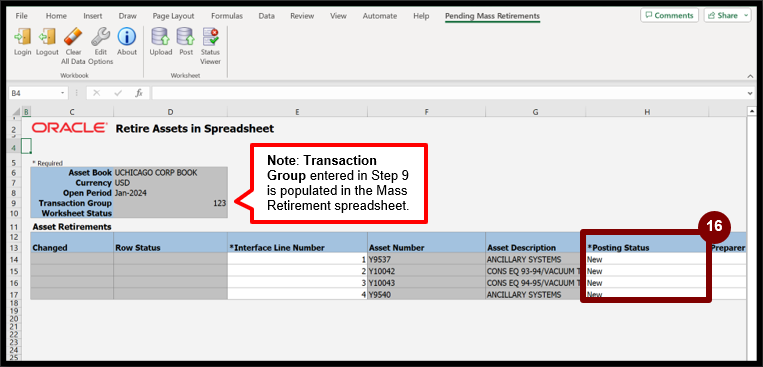Viewport: 763px width, 367px height.
Task: Click the About info icon
Action: (x=127, y=37)
